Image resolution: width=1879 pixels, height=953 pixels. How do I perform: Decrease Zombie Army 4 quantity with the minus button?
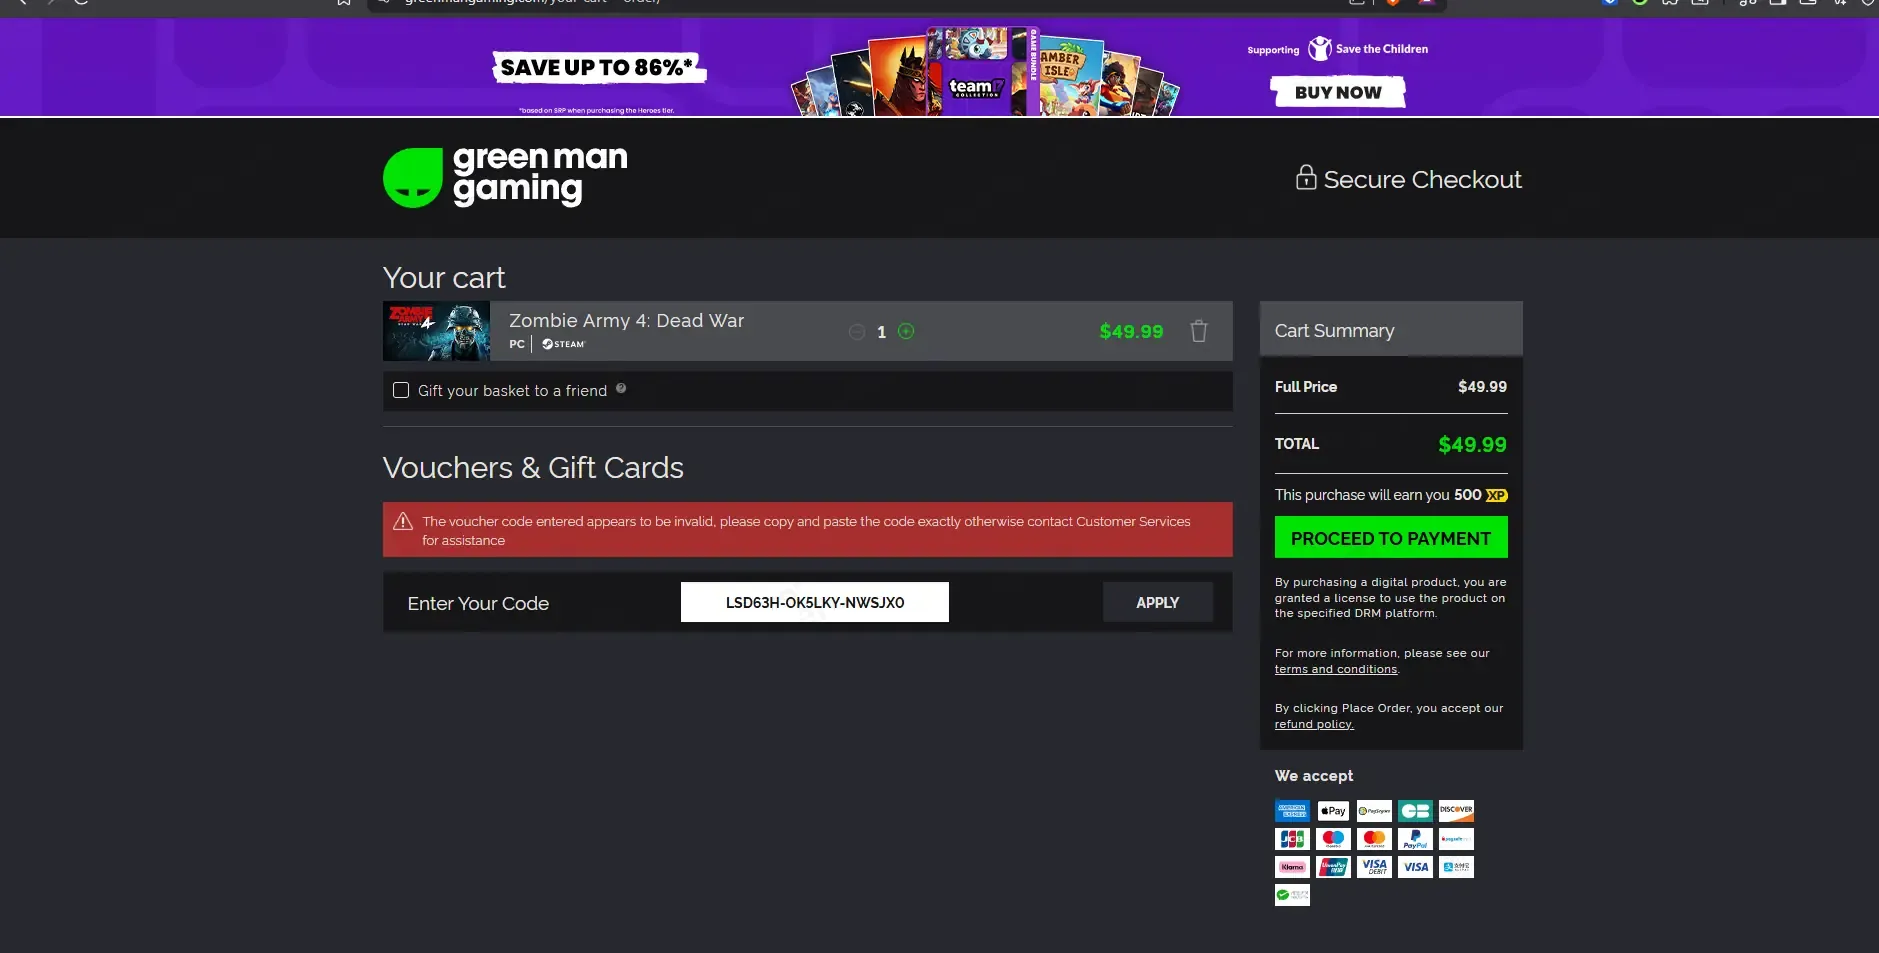pyautogui.click(x=857, y=332)
